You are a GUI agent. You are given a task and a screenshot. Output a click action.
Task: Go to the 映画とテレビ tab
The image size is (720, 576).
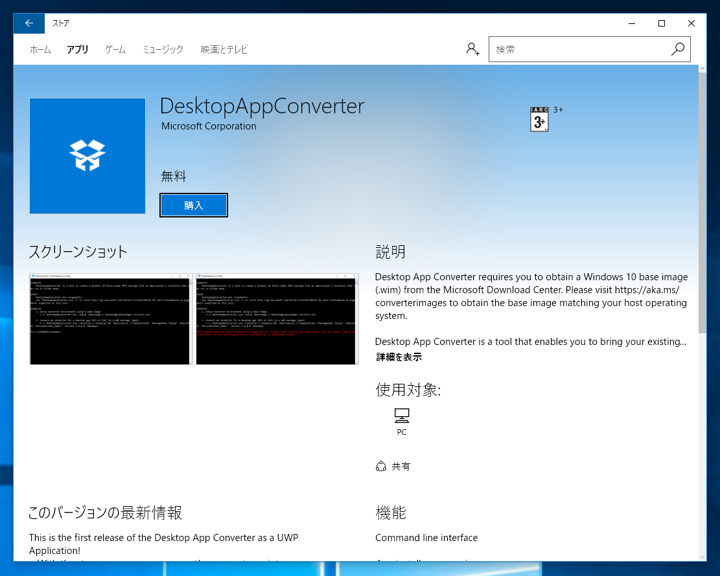pyautogui.click(x=224, y=50)
